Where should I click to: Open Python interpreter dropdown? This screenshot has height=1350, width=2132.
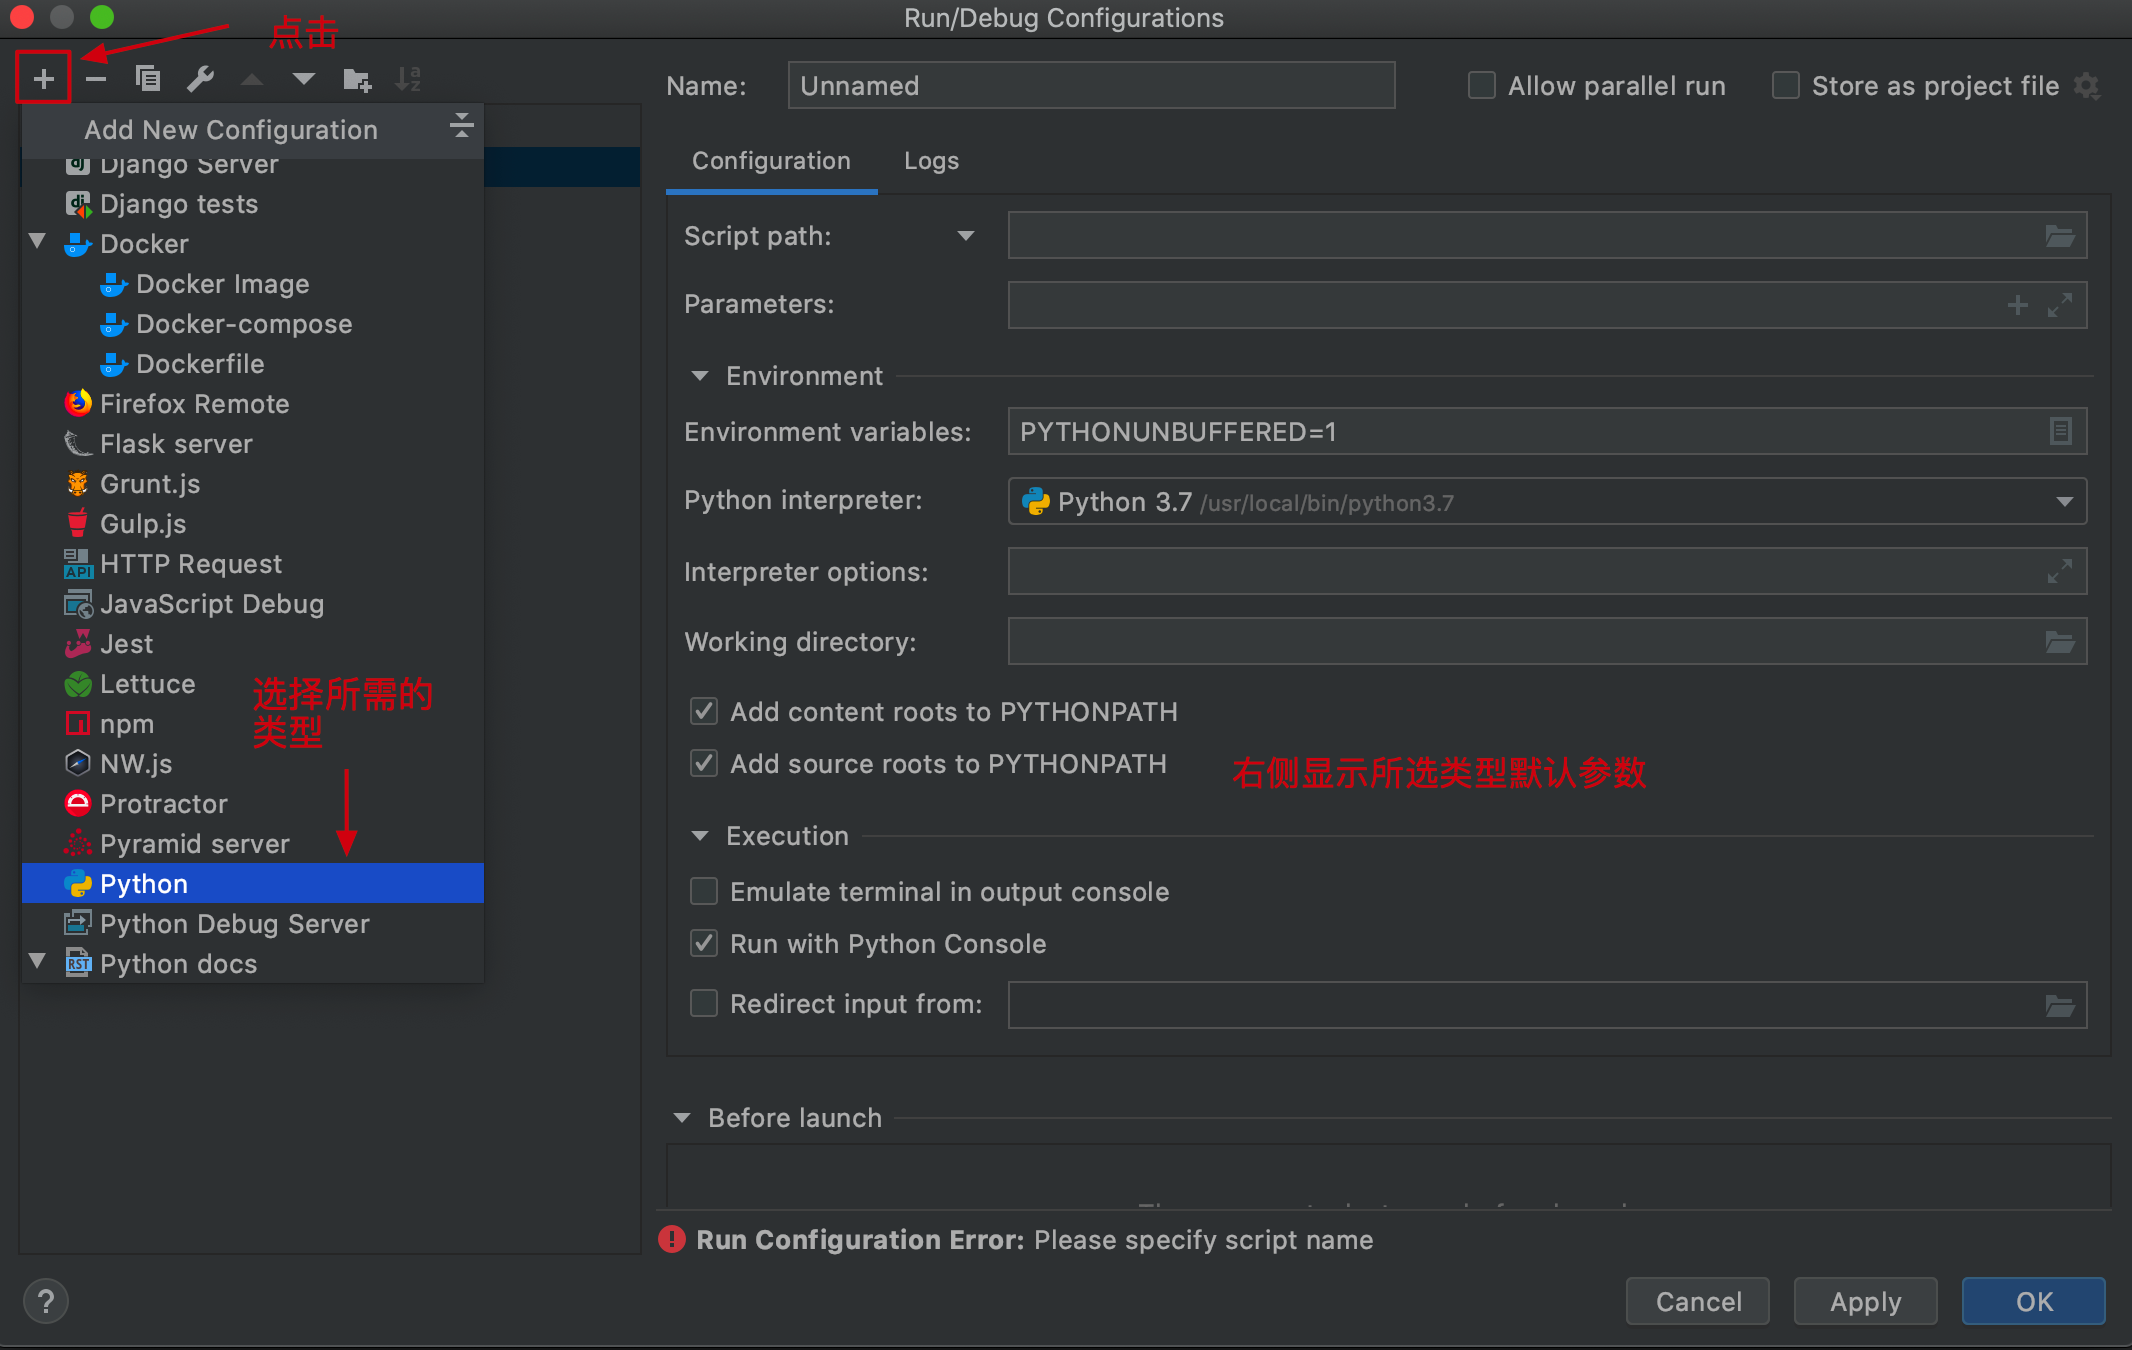click(x=2064, y=501)
